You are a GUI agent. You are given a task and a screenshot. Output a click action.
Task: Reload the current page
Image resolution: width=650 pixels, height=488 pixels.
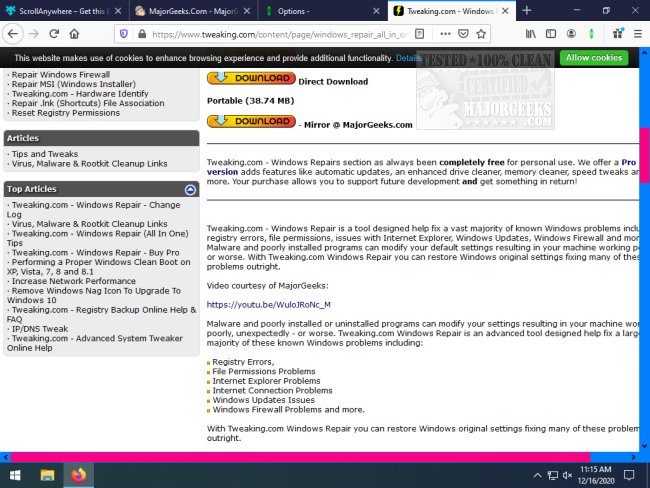click(x=54, y=34)
